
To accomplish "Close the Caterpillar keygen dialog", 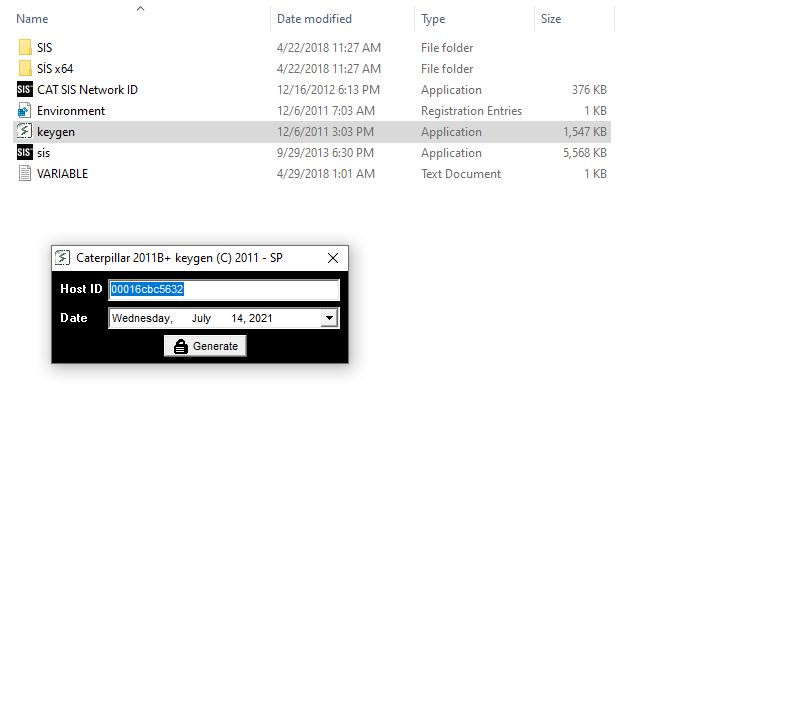I will point(333,258).
